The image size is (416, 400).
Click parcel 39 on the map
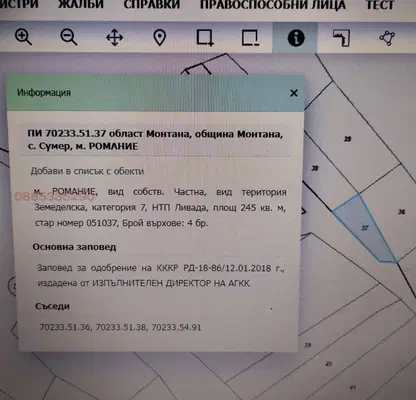pos(347,139)
